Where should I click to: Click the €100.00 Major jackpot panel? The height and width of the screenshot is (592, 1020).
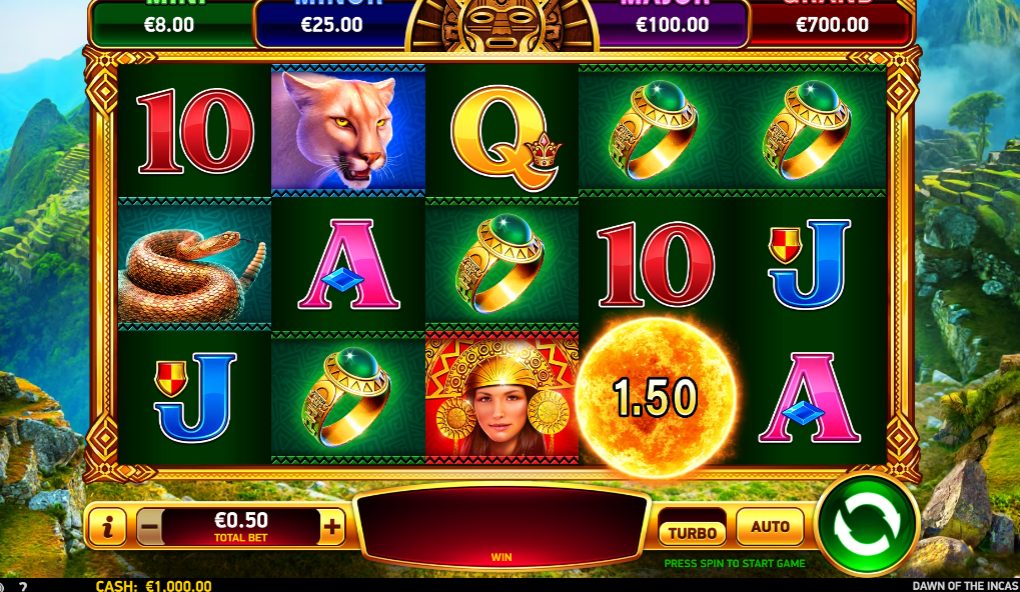672,23
